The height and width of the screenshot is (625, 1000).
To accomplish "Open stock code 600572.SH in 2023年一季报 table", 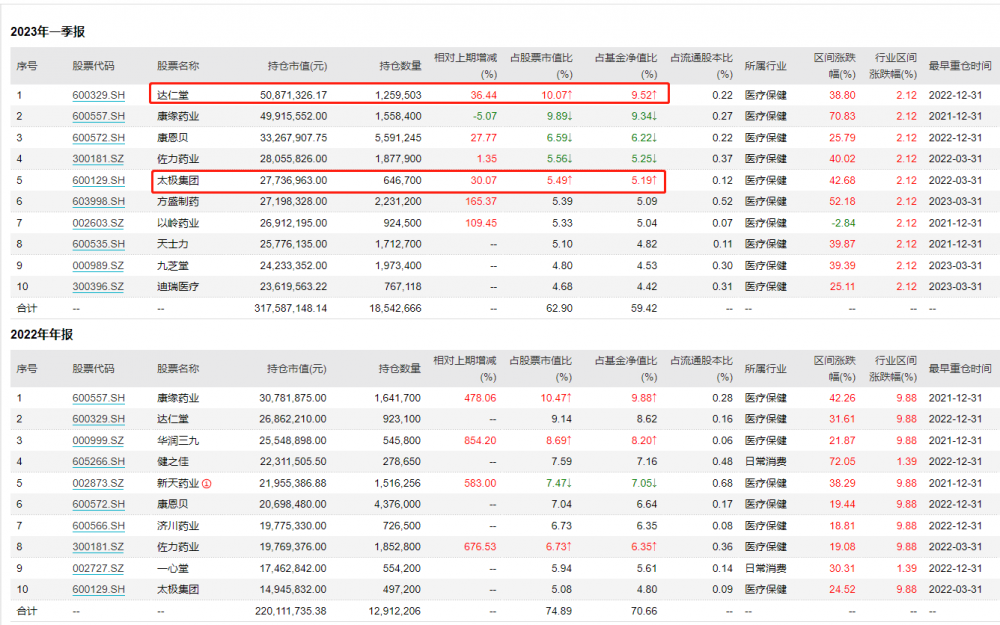I will coord(98,138).
